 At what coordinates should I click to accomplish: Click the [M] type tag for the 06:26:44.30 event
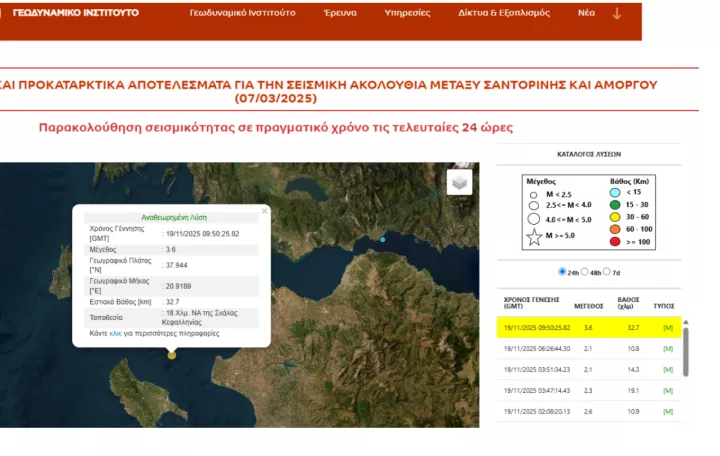[x=667, y=348]
